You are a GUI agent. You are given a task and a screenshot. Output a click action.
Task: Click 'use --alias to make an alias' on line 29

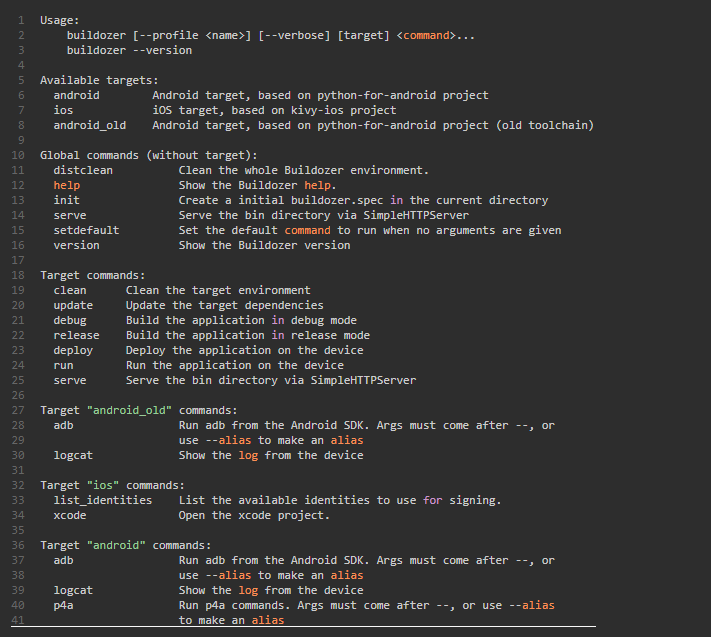[x=271, y=440]
